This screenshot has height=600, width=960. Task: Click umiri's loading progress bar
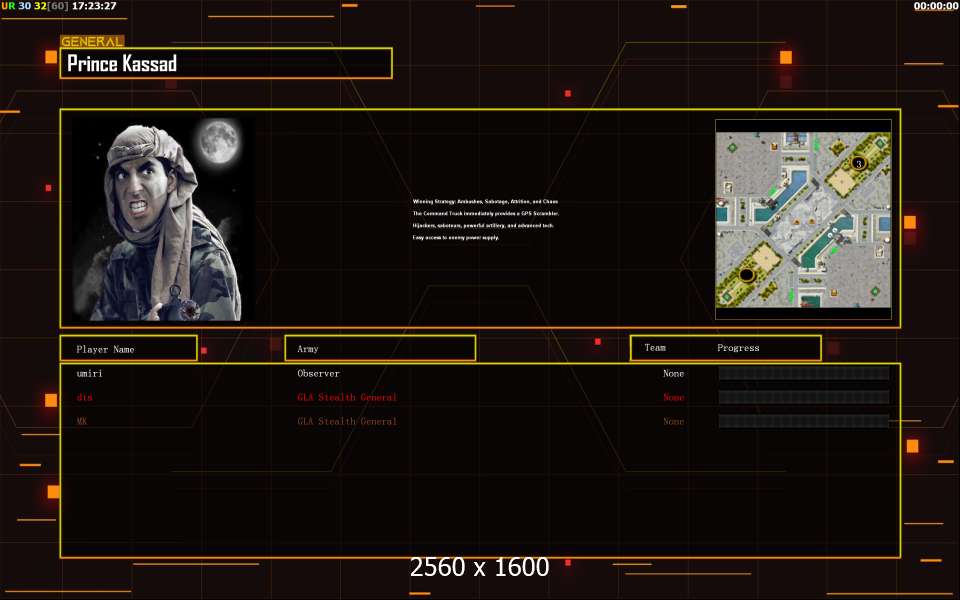point(804,373)
